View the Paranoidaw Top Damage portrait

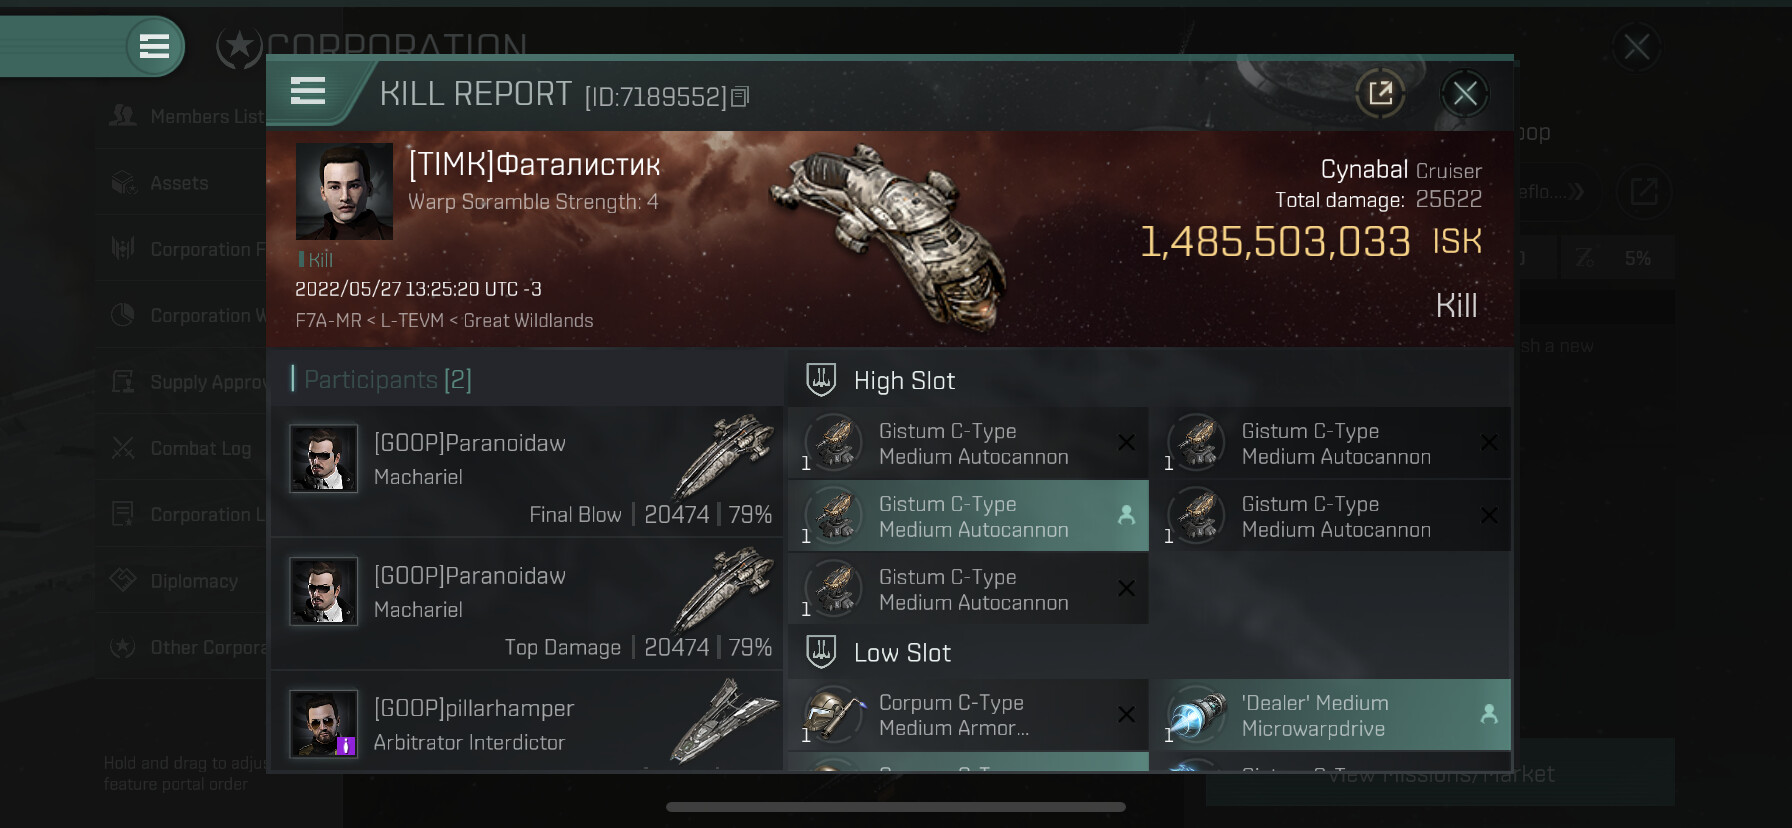pyautogui.click(x=323, y=591)
